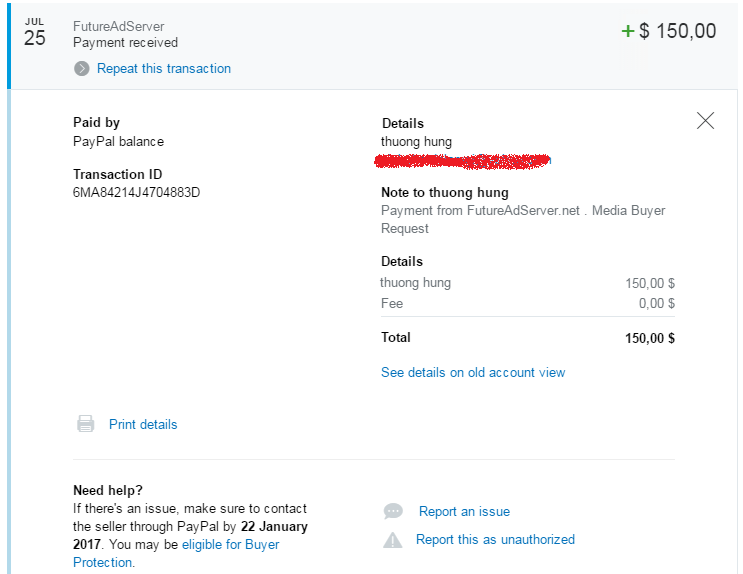Open the eligible for Buyer Protection link
Image resolution: width=743 pixels, height=574 pixels.
click(x=176, y=553)
